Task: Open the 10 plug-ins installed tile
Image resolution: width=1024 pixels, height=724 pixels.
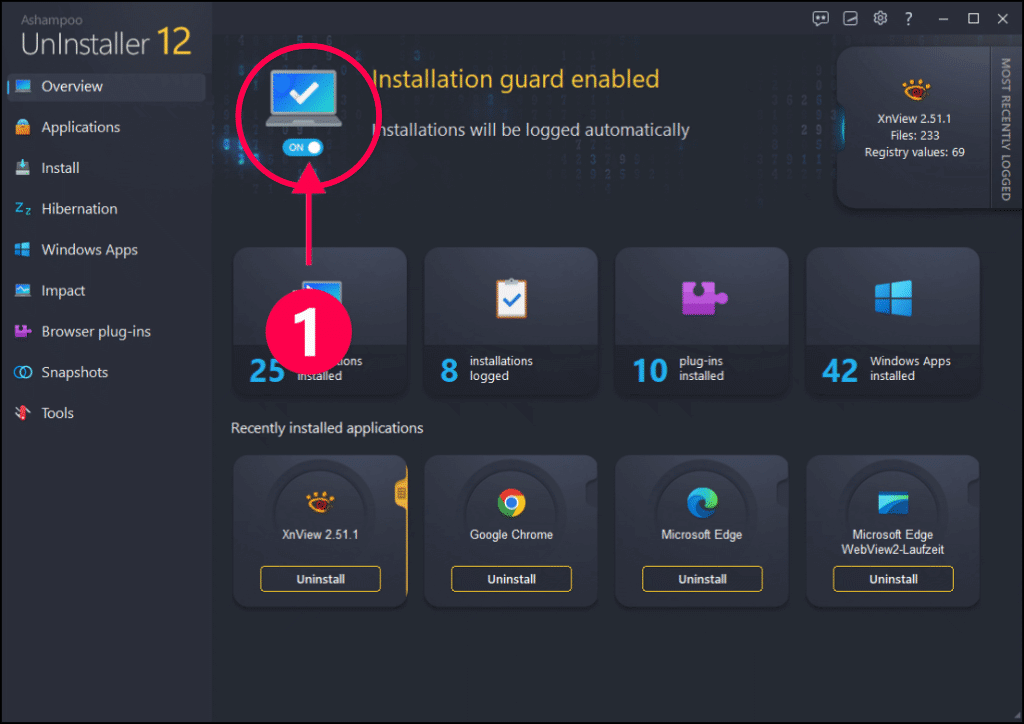Action: [701, 321]
